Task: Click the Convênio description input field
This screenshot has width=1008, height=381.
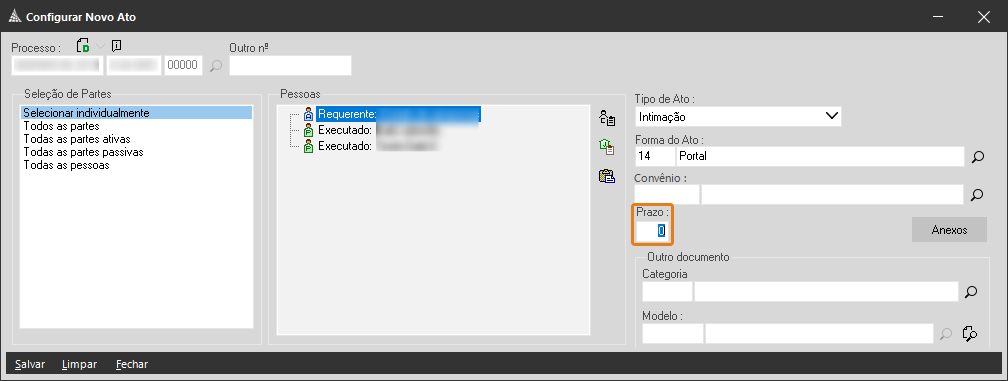Action: (x=832, y=194)
